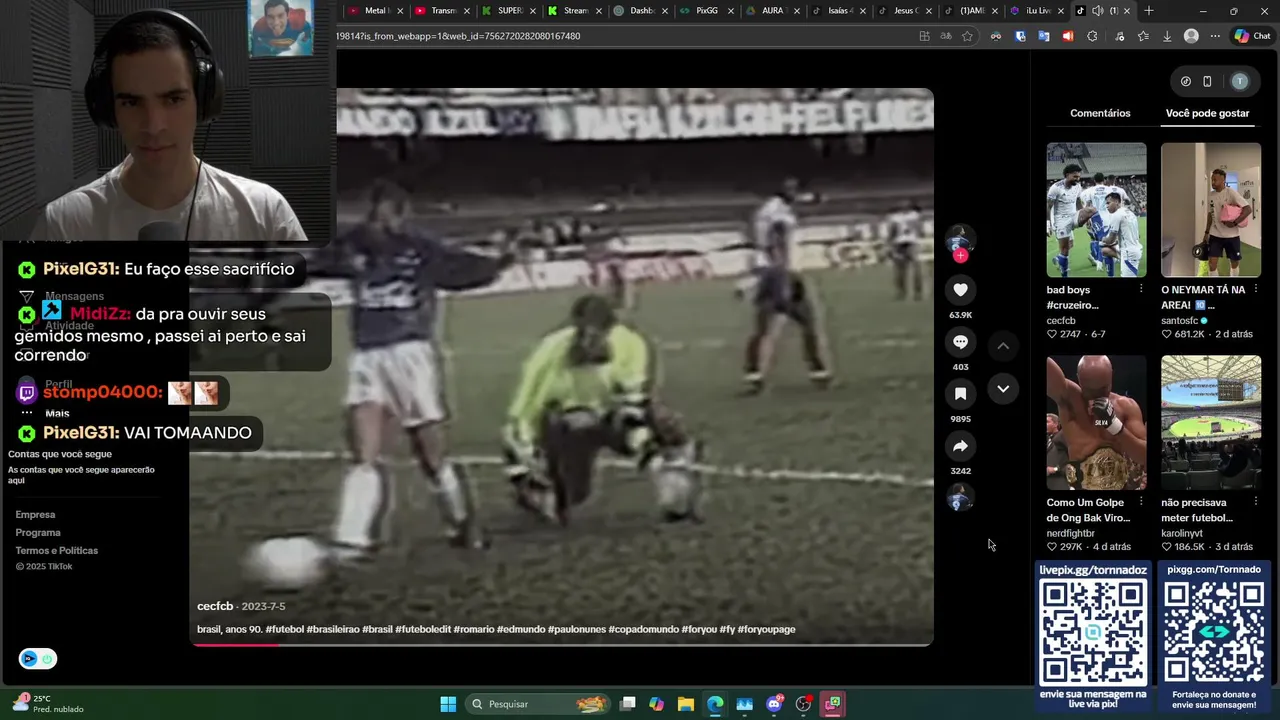
Task: Open the bad boys #cruzeiro video thumbnail
Action: pyautogui.click(x=1096, y=210)
